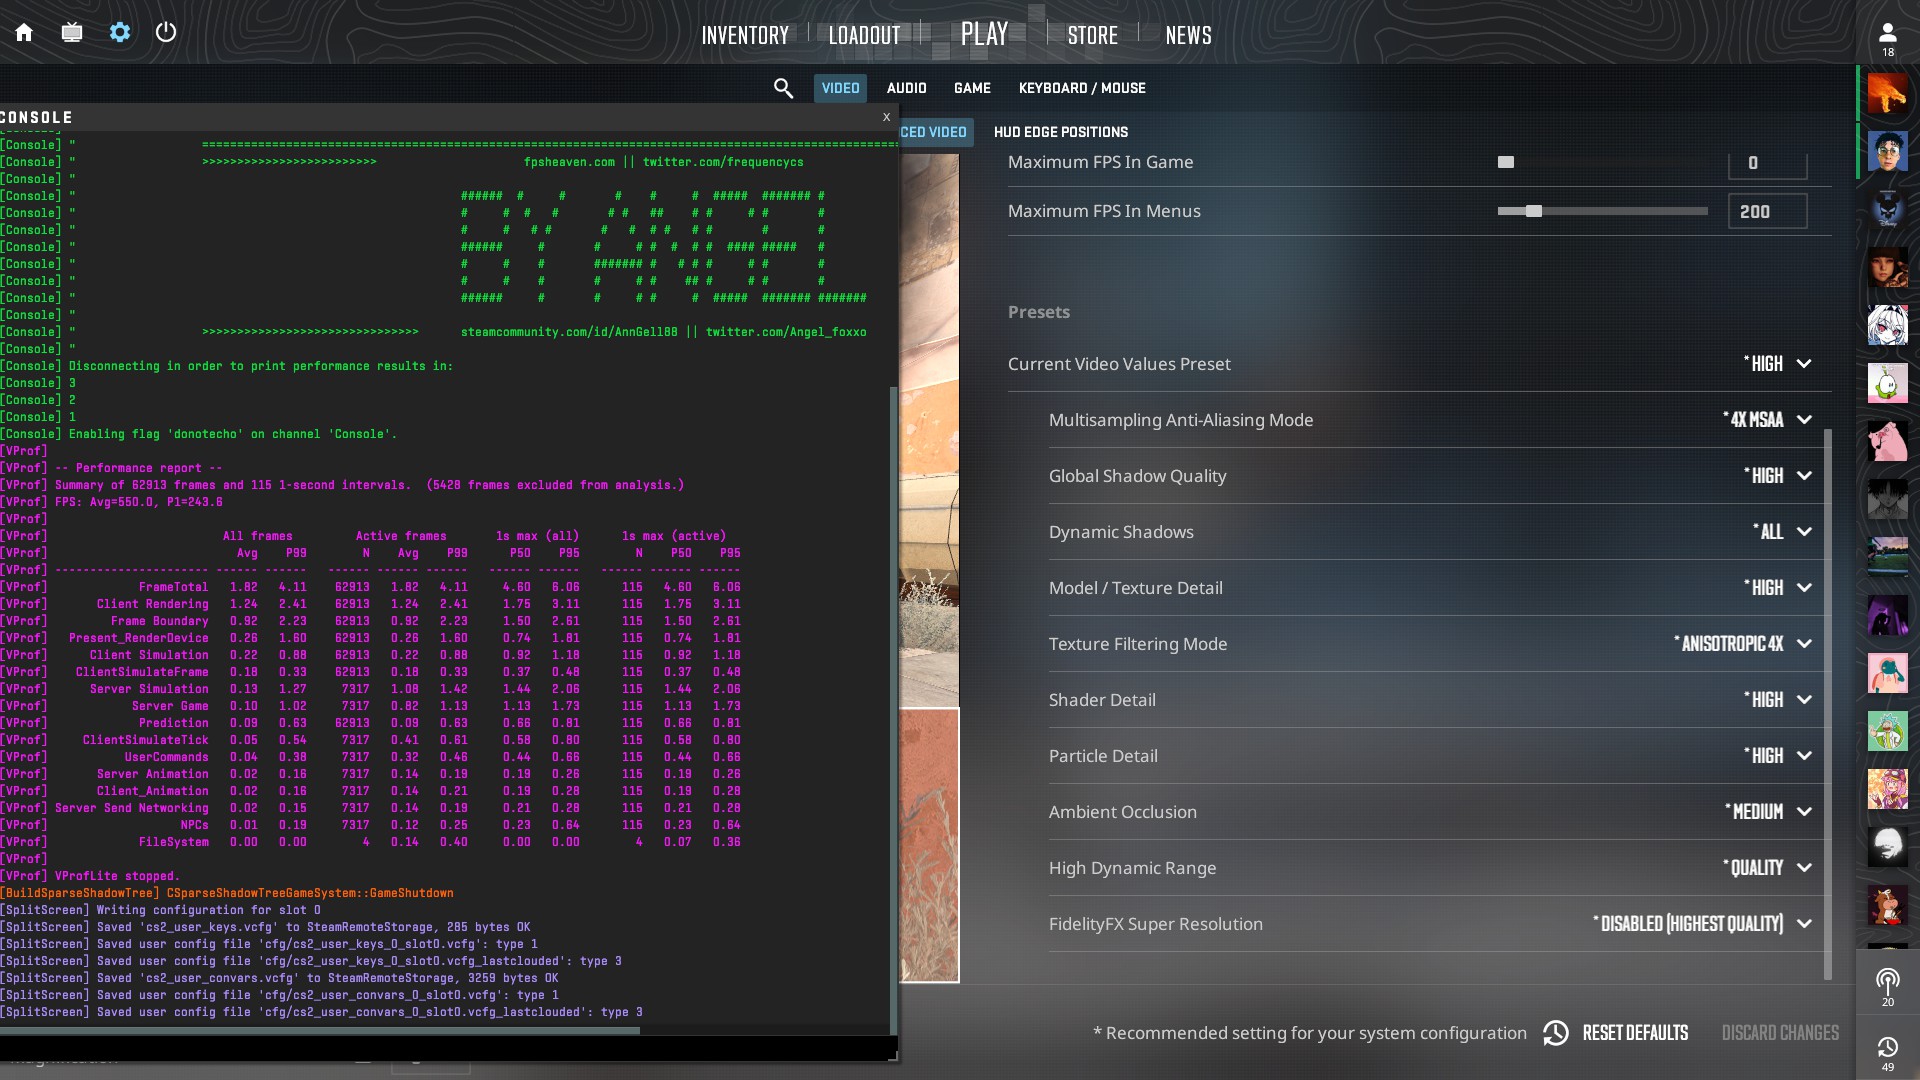Image resolution: width=1920 pixels, height=1080 pixels.
Task: Click the settings search magnifier icon
Action: pyautogui.click(x=783, y=89)
